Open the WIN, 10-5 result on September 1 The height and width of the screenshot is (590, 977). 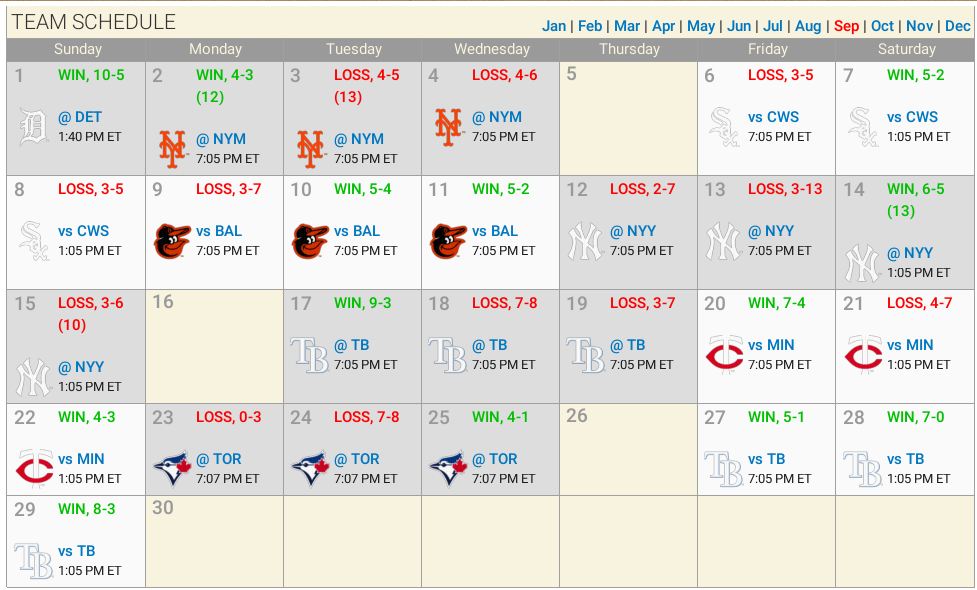coord(91,75)
